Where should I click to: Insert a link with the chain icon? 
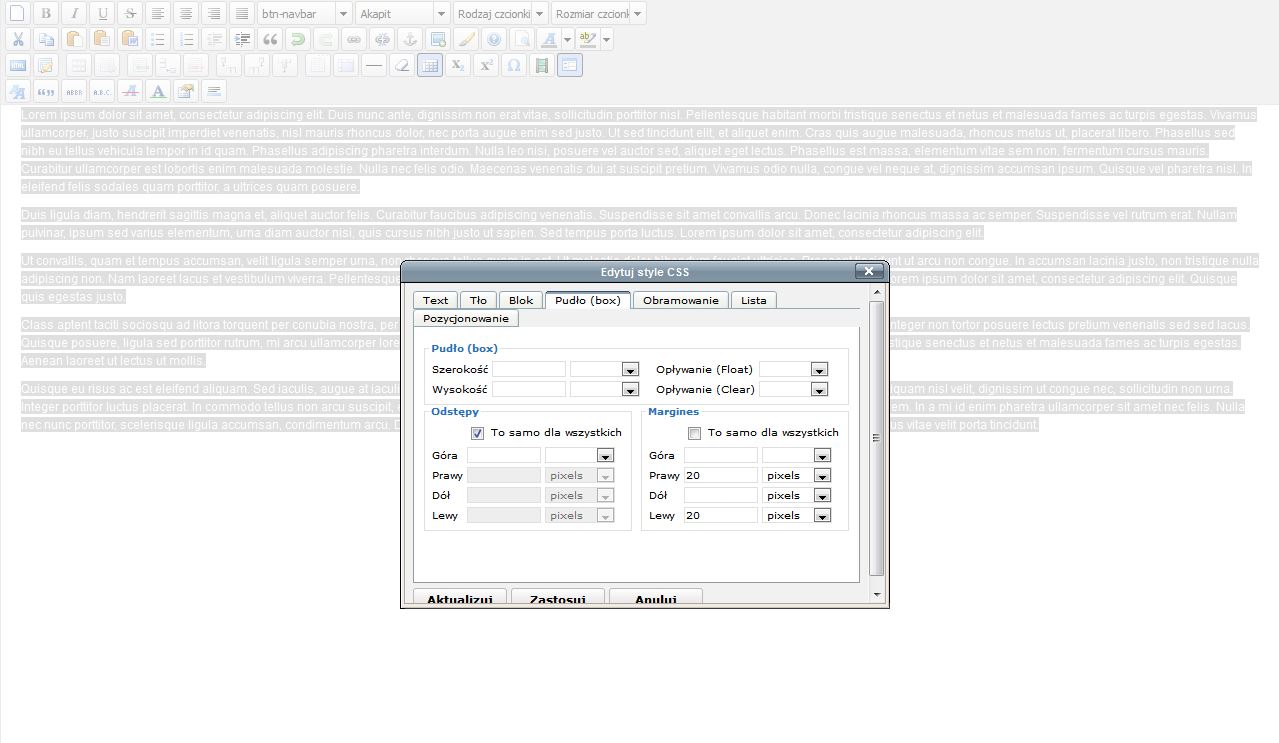click(x=353, y=39)
